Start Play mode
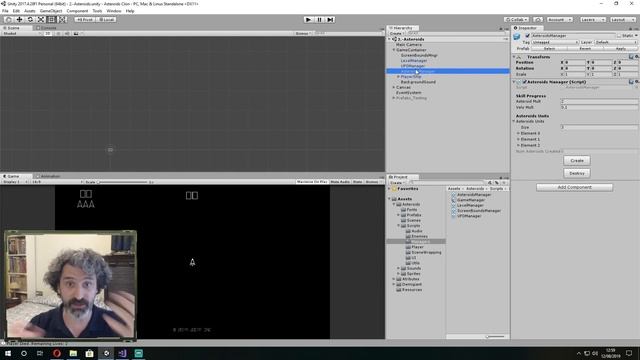 click(x=309, y=20)
